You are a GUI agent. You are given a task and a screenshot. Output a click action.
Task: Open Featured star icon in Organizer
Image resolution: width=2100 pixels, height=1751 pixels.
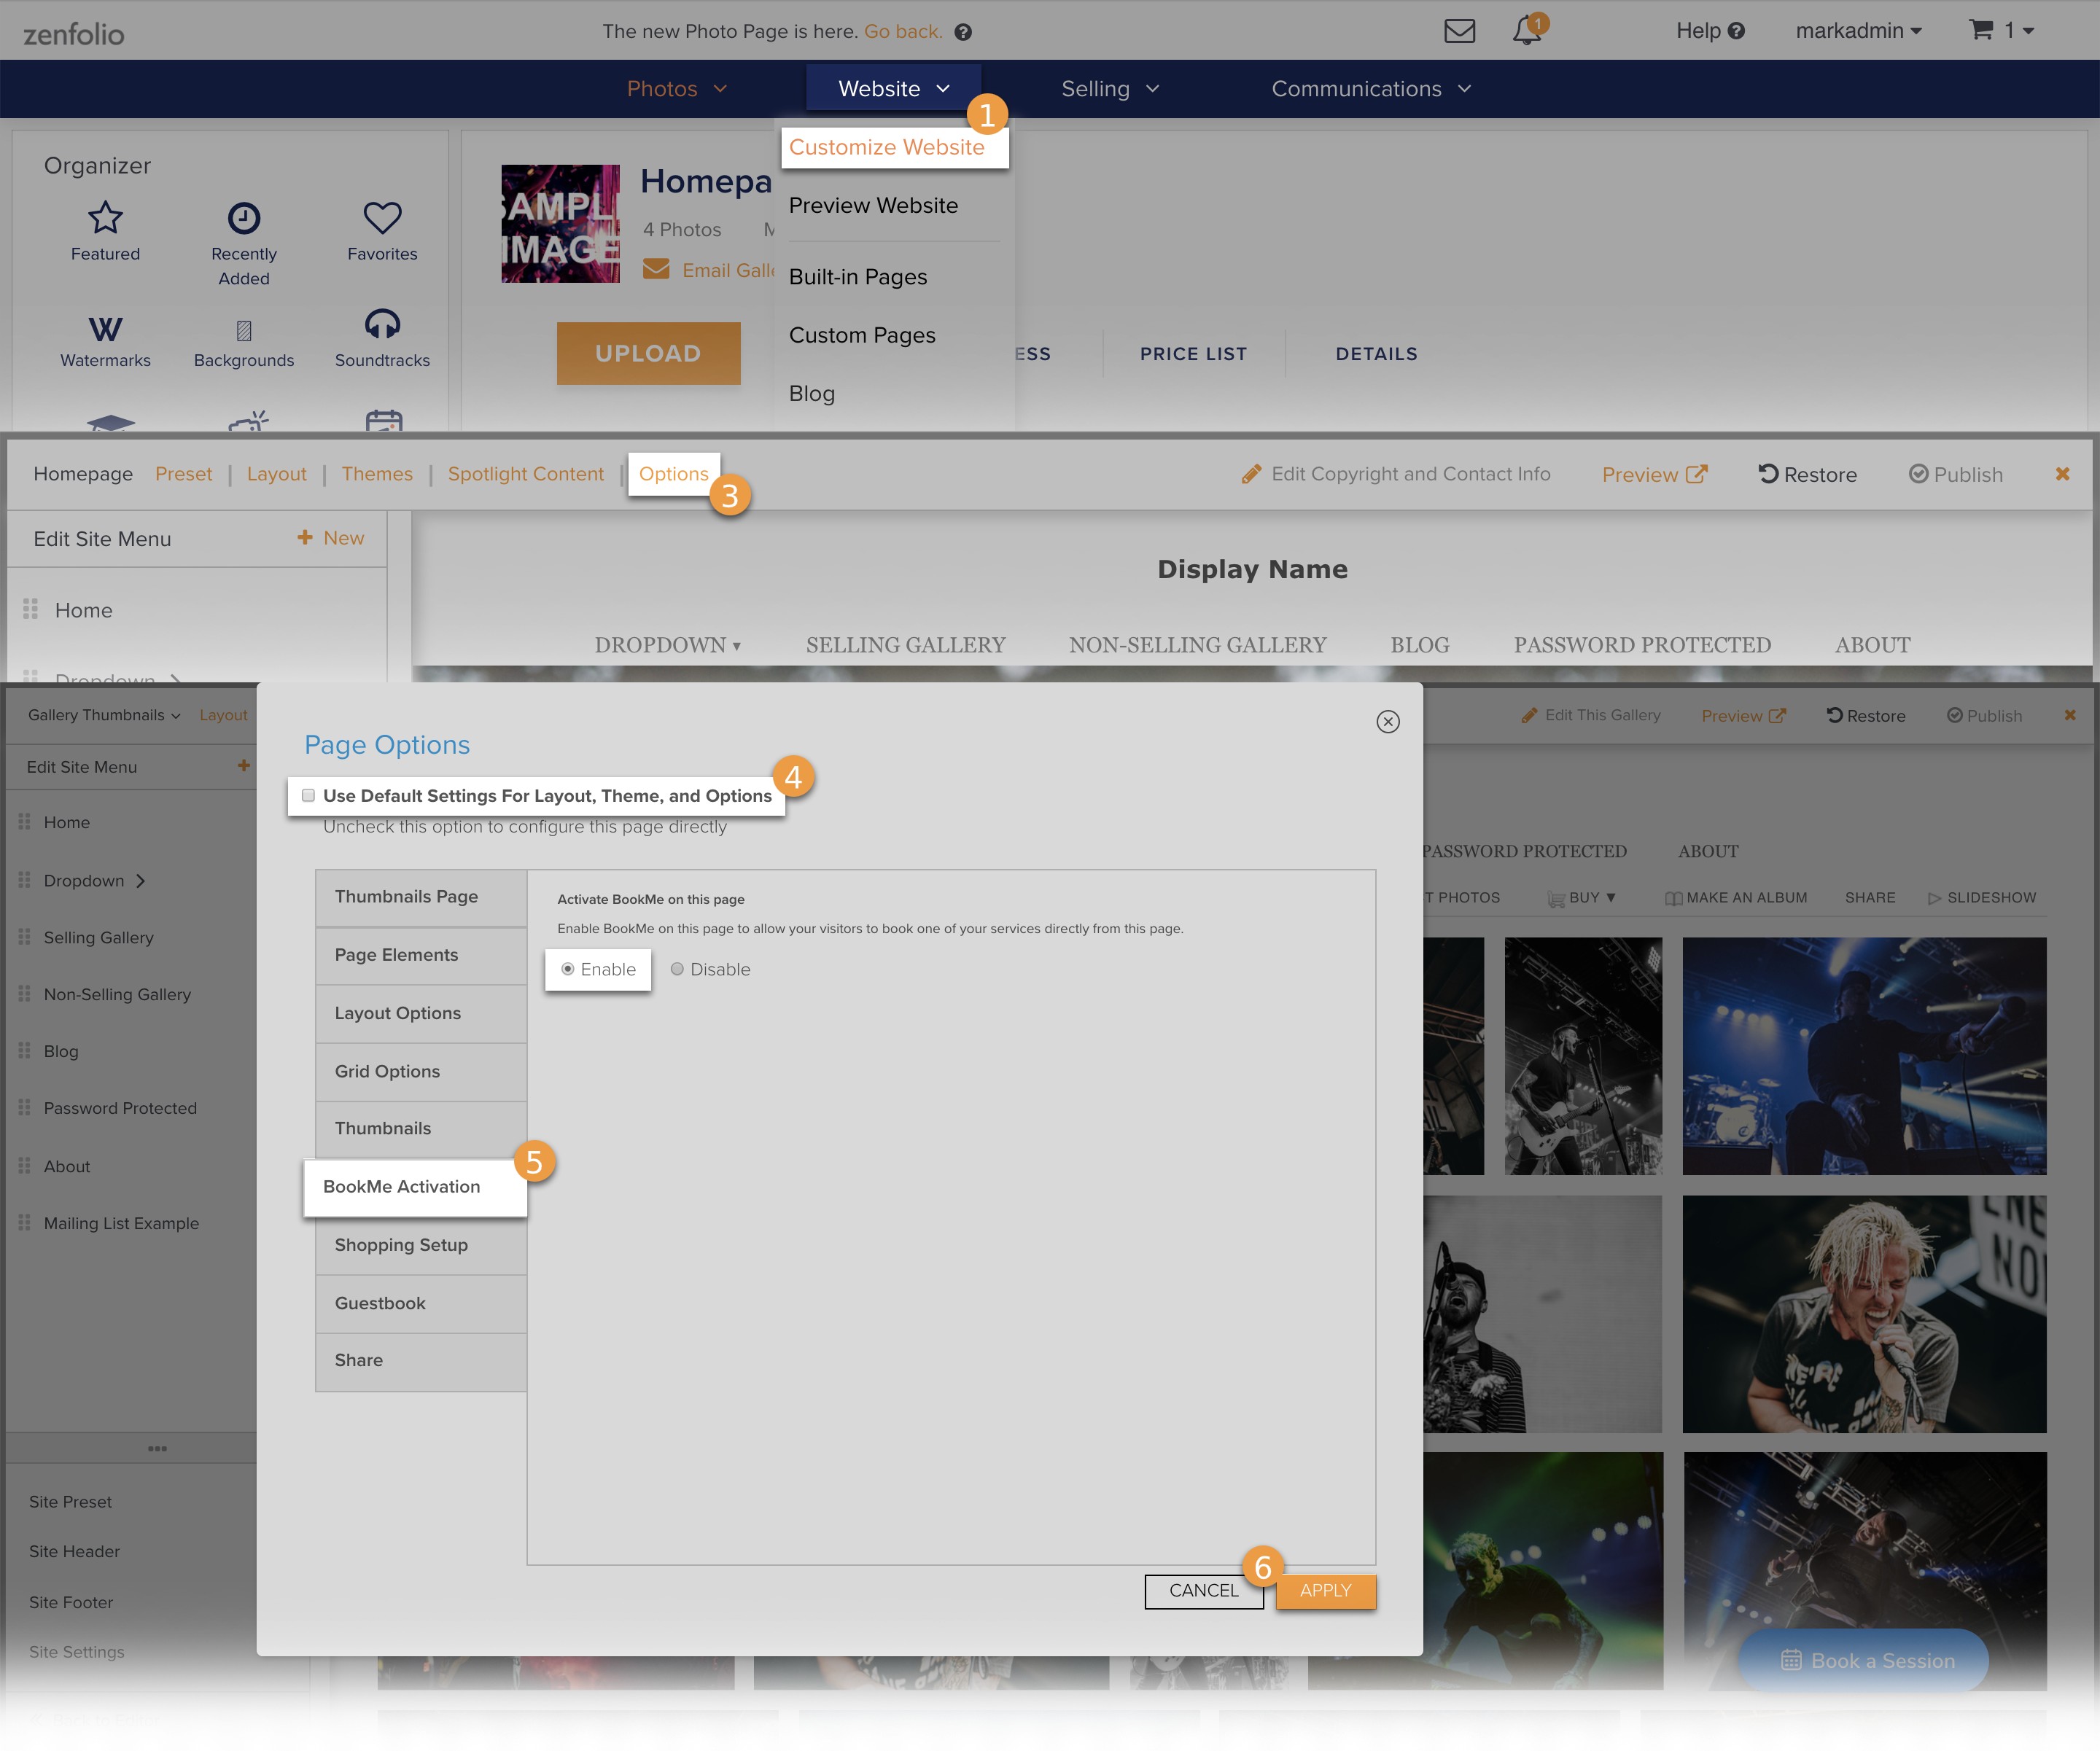point(105,217)
